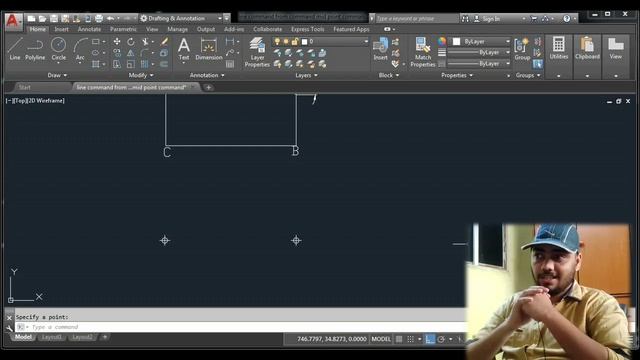
Task: Click the Rotate tool in Modify panel
Action: click(131, 42)
